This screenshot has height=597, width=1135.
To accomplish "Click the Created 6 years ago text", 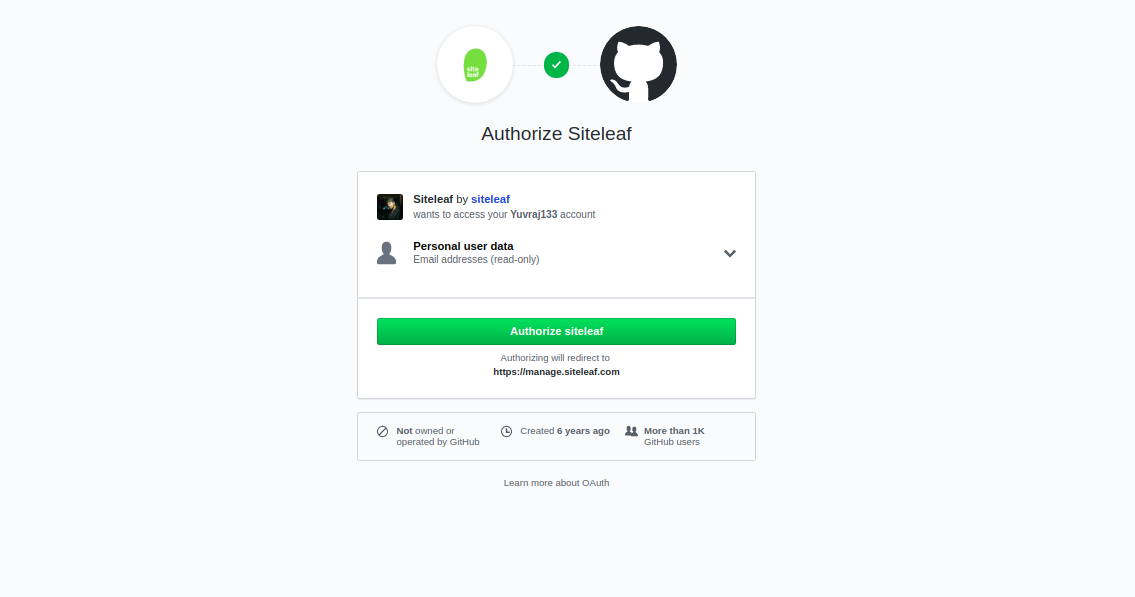I will 565,431.
